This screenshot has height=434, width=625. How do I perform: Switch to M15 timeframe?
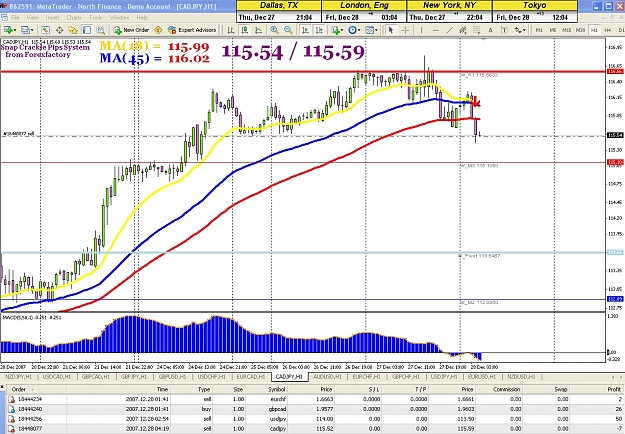[x=566, y=30]
